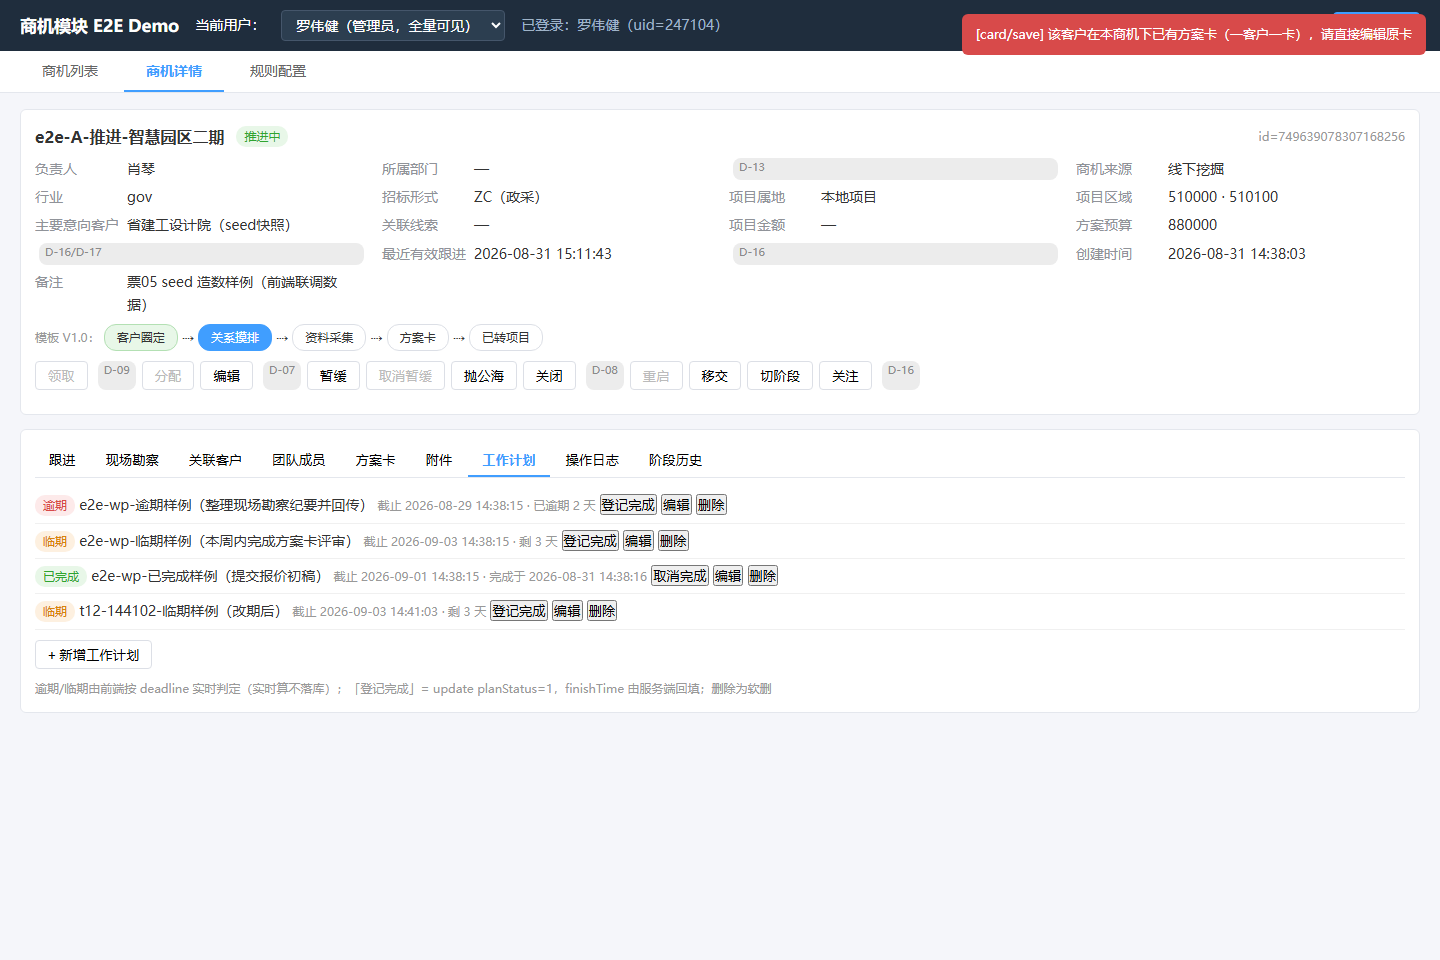Click the 切阶段 button
Image resolution: width=1440 pixels, height=960 pixels.
[x=780, y=376]
